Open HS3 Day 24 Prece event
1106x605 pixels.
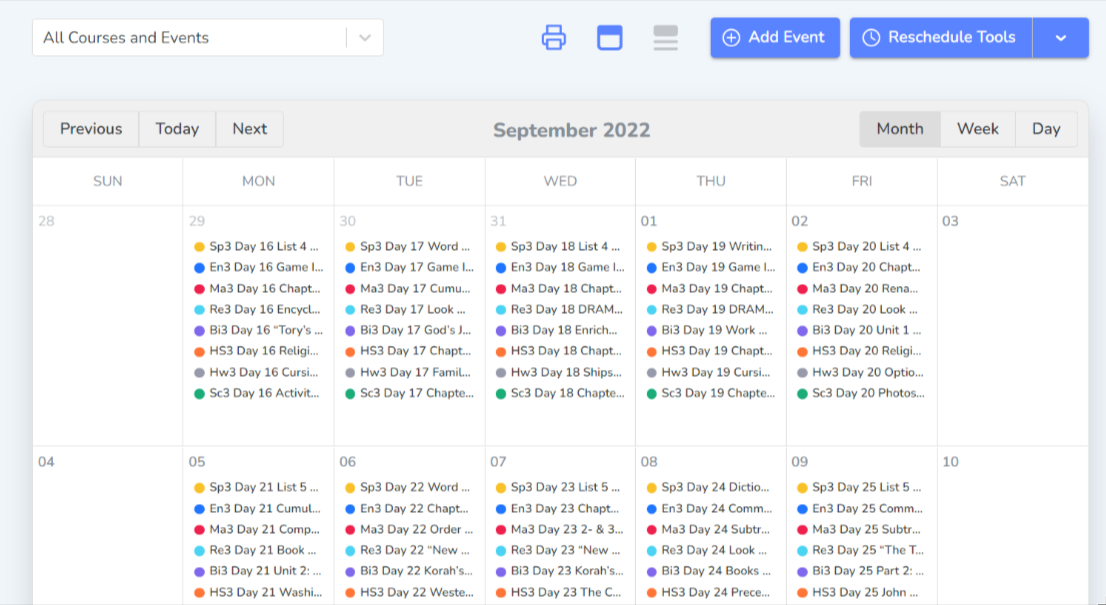tap(710, 592)
